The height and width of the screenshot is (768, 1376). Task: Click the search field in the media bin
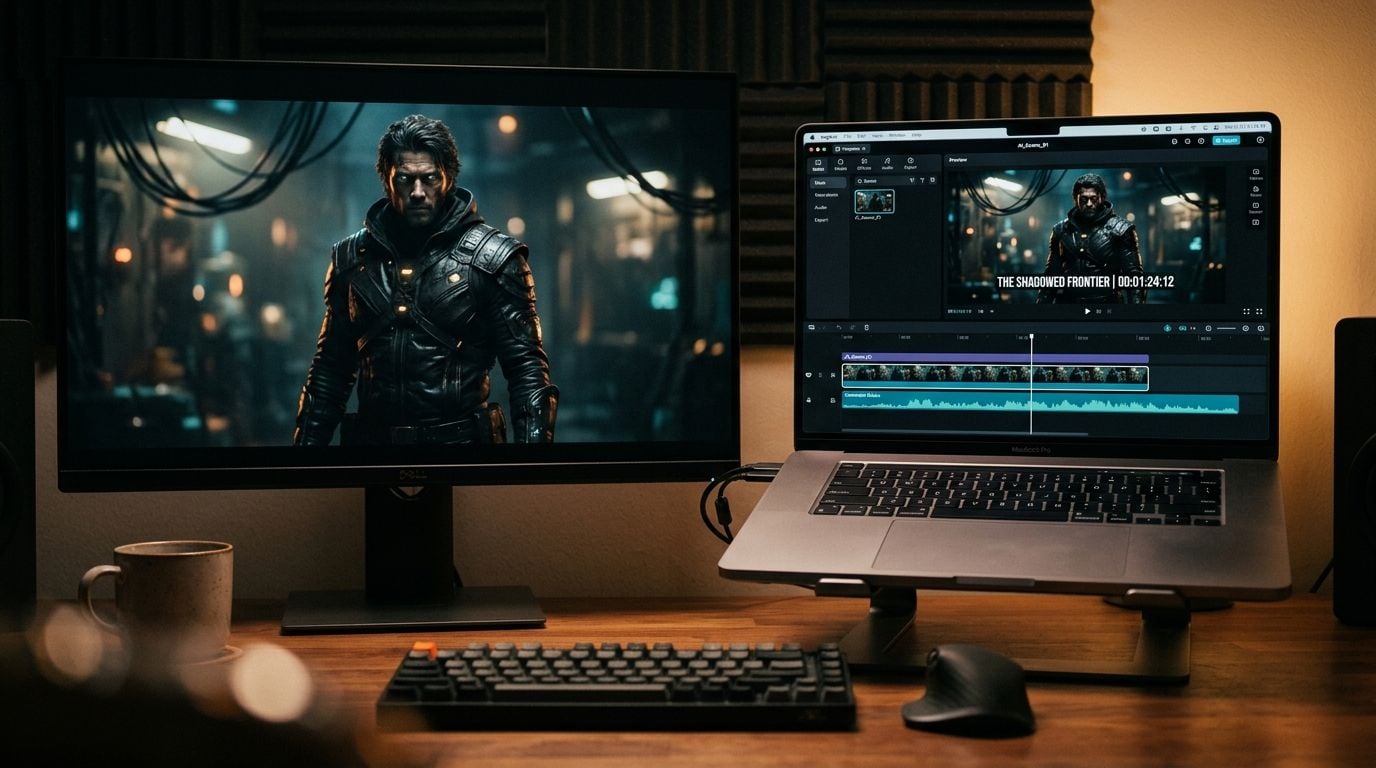[x=881, y=181]
